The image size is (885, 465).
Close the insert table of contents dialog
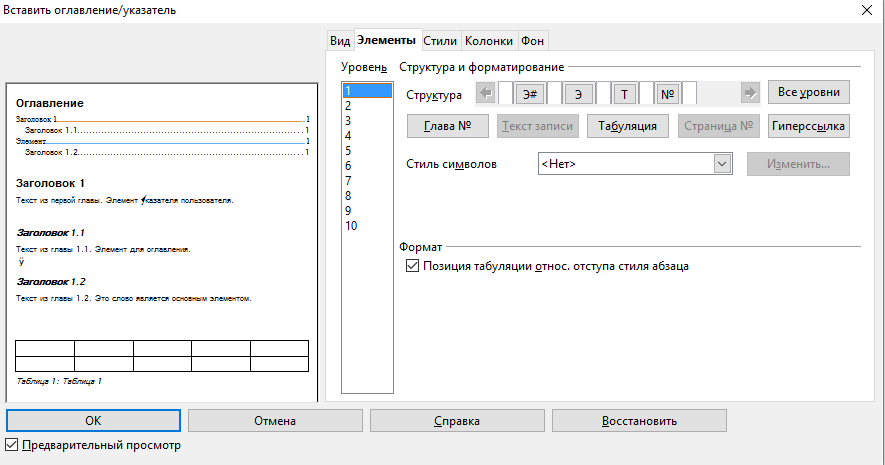[865, 10]
